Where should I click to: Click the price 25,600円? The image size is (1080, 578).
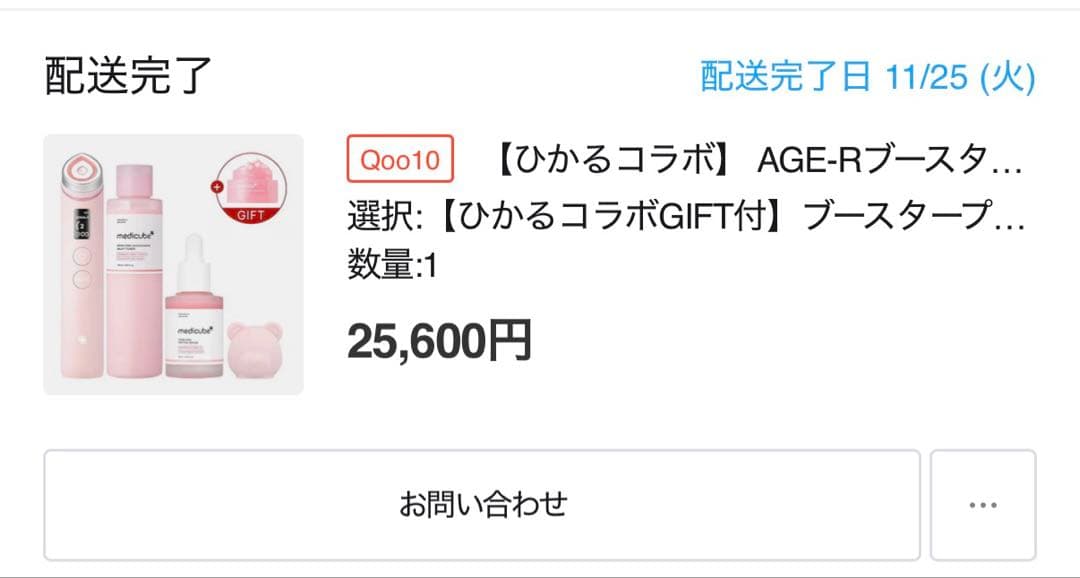click(440, 340)
